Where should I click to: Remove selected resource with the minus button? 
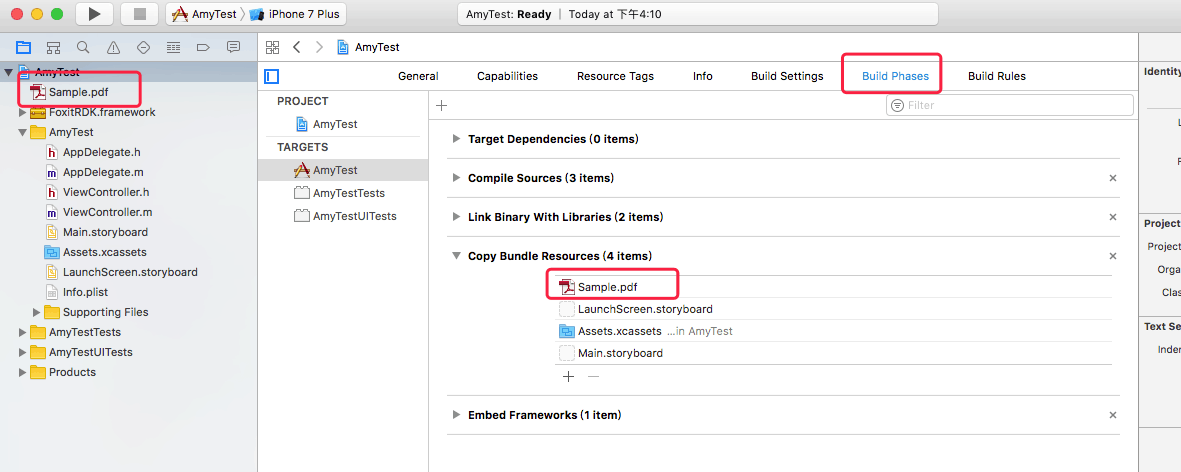point(594,376)
